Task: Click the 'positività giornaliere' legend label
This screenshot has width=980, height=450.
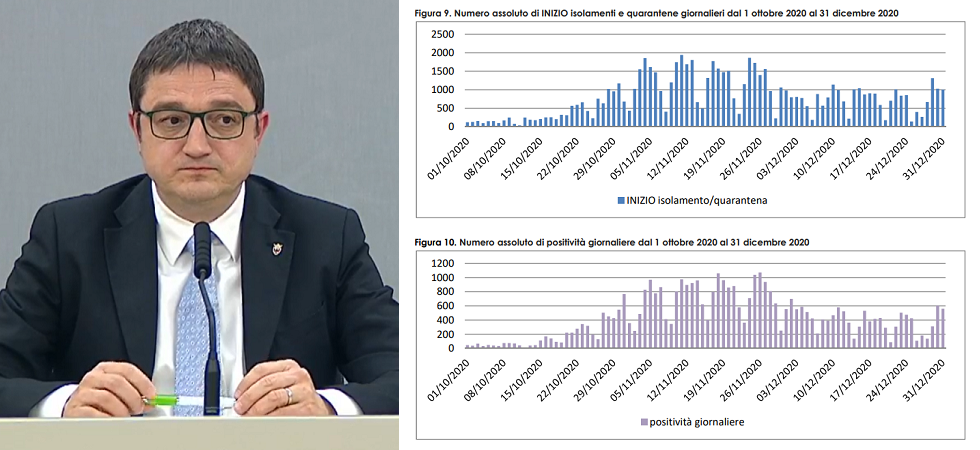Action: [x=697, y=422]
